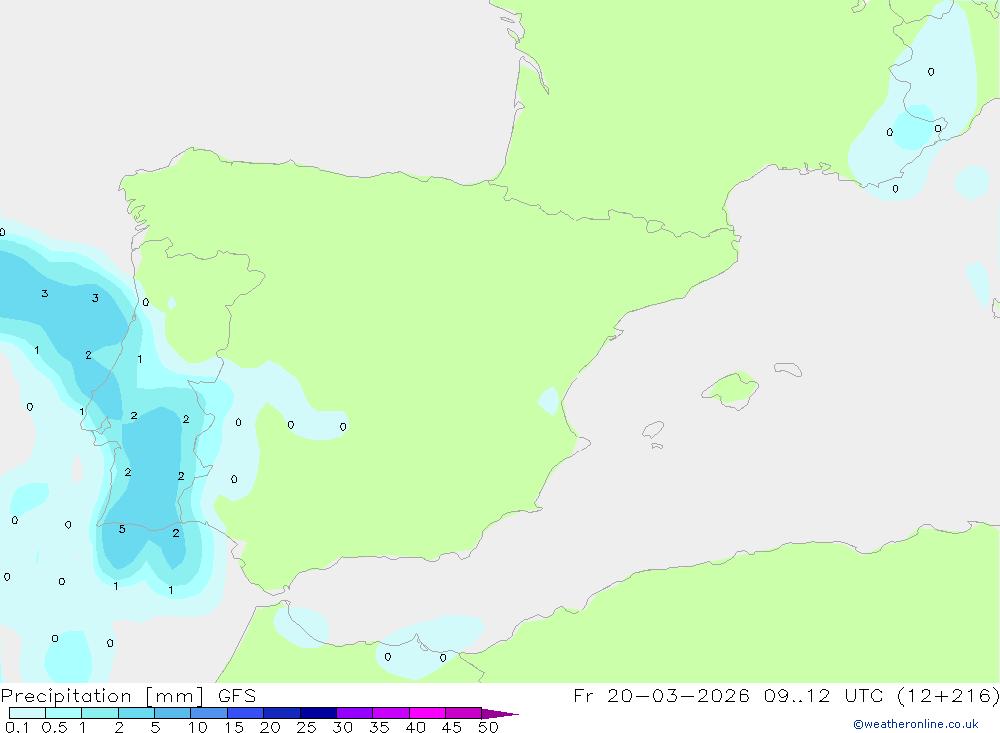
Task: Click the legend label '35'
Action: click(379, 727)
